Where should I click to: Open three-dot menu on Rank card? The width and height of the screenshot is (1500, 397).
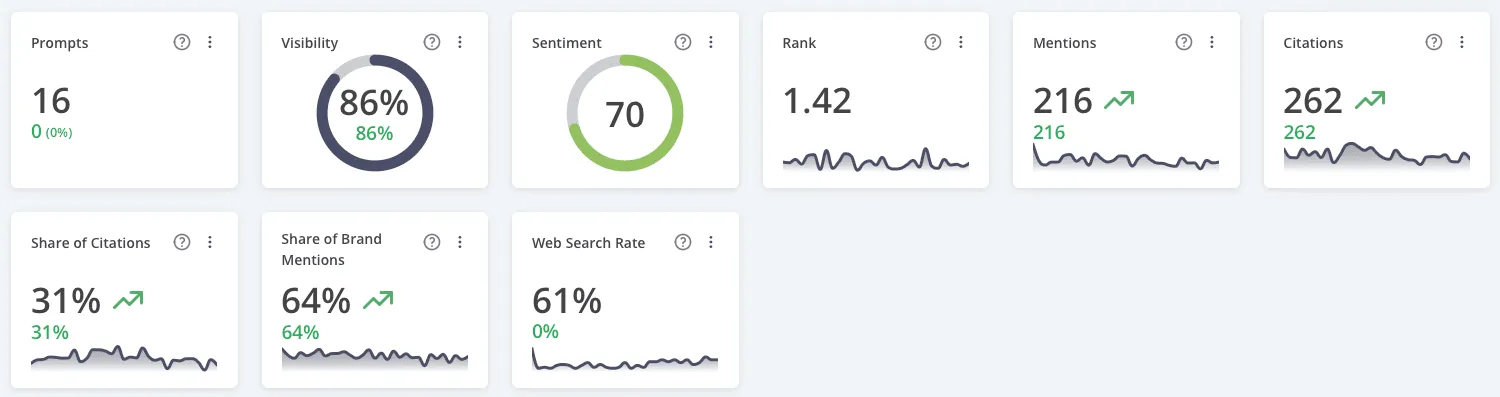(961, 42)
